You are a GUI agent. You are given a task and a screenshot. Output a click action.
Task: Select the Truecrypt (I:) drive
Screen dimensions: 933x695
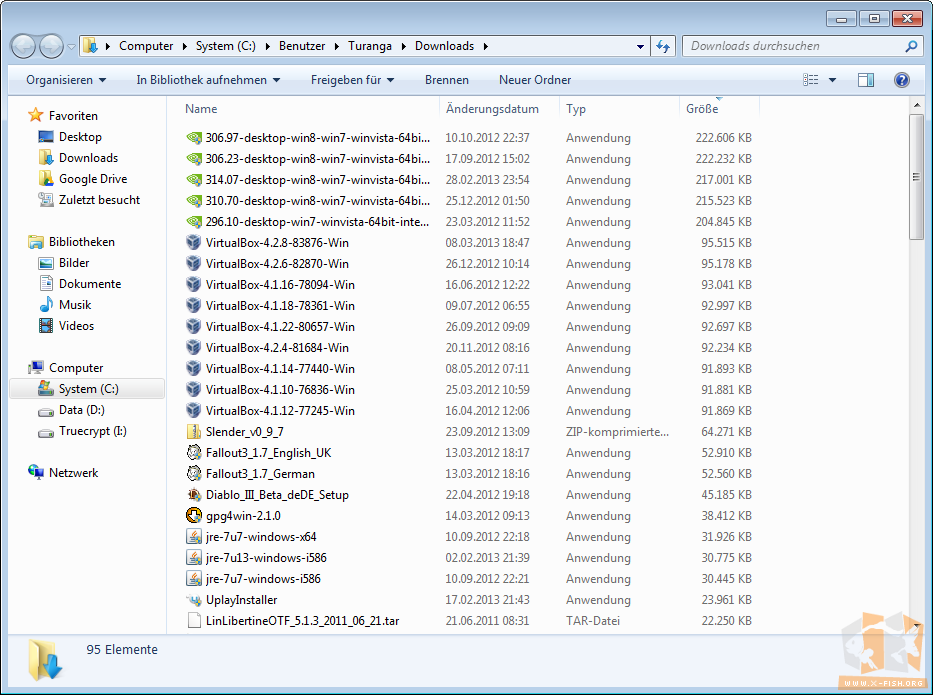tap(92, 431)
